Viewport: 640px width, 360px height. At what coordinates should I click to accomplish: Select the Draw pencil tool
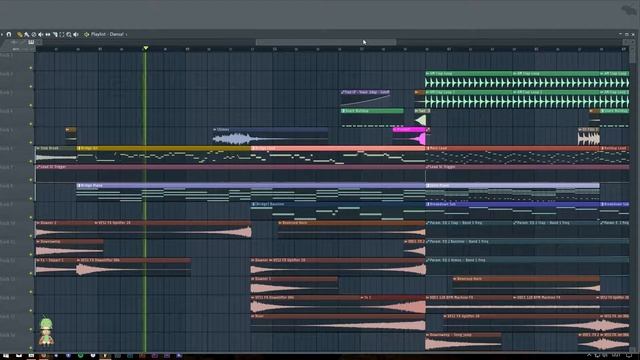[19, 35]
